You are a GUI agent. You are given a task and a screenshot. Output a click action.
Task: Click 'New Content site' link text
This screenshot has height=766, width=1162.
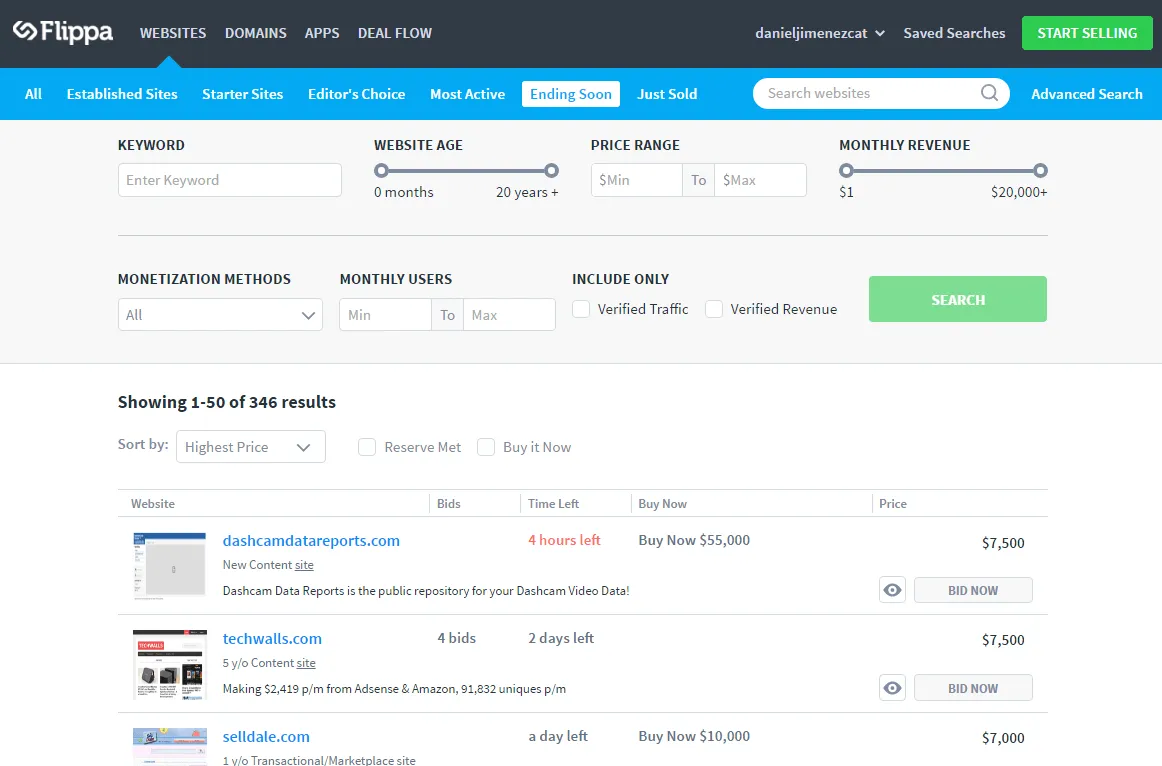pyautogui.click(x=268, y=564)
